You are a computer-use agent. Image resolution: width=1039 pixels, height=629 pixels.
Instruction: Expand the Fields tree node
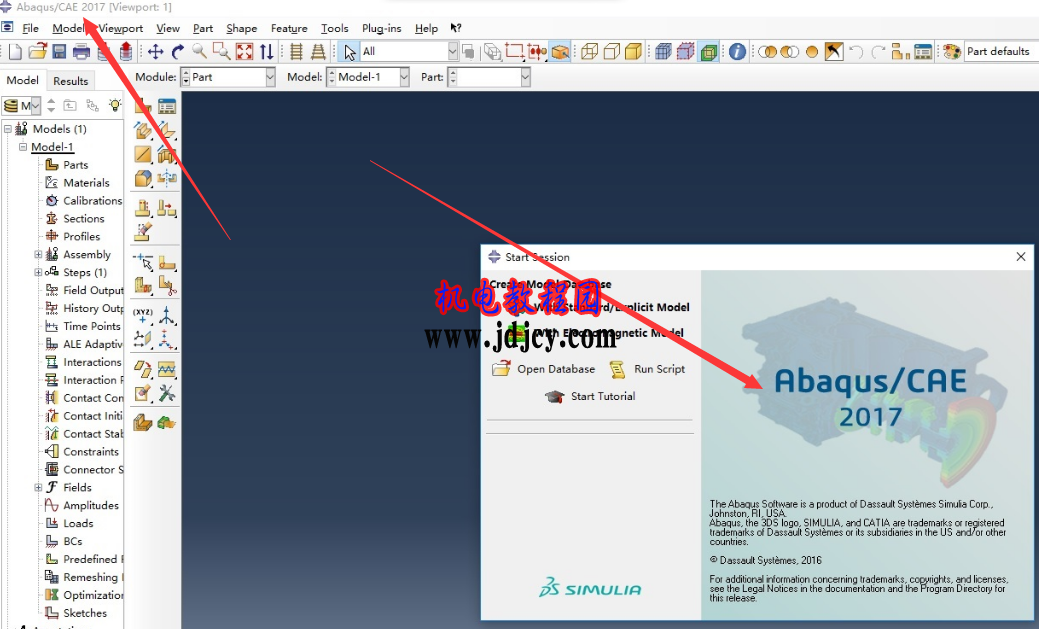point(38,487)
